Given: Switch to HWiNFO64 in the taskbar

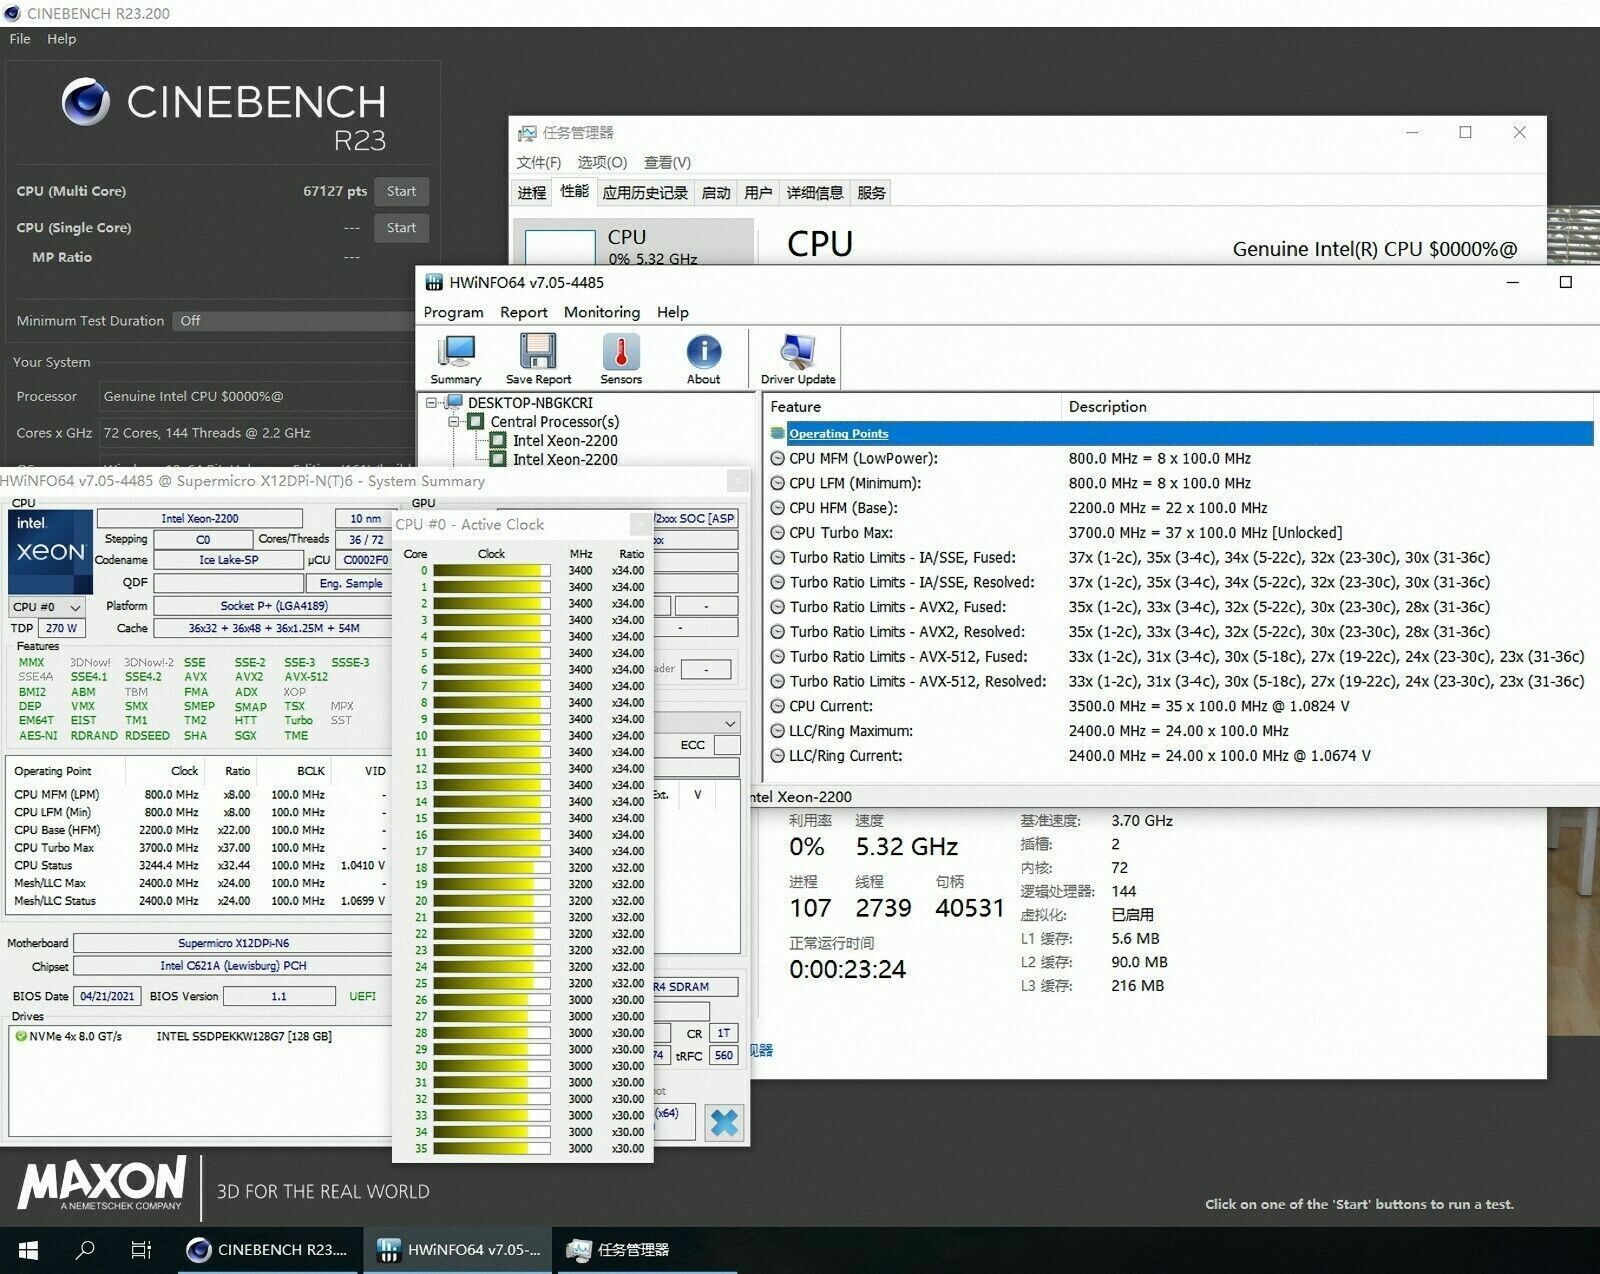Looking at the screenshot, I should click(x=458, y=1250).
